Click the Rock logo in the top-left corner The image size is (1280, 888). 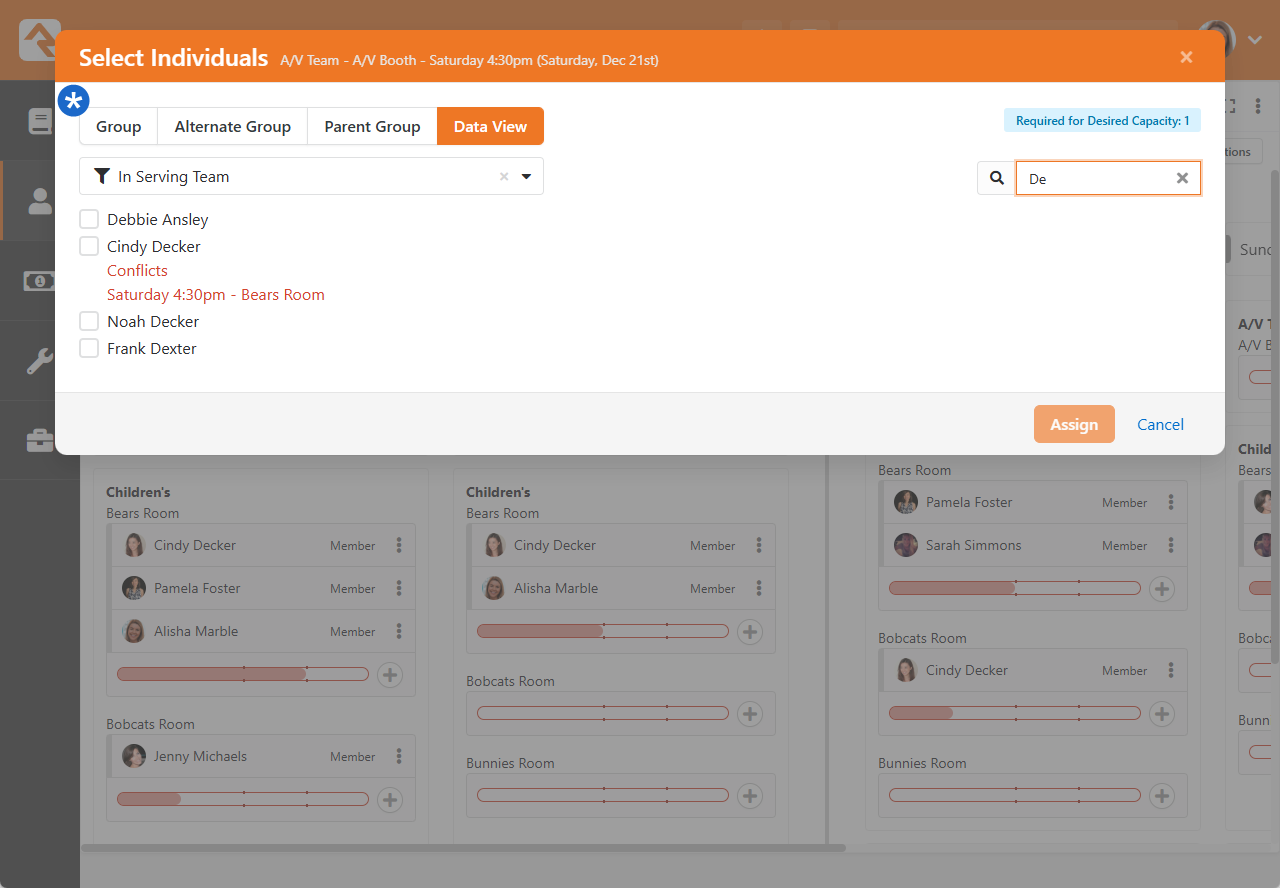tap(40, 40)
